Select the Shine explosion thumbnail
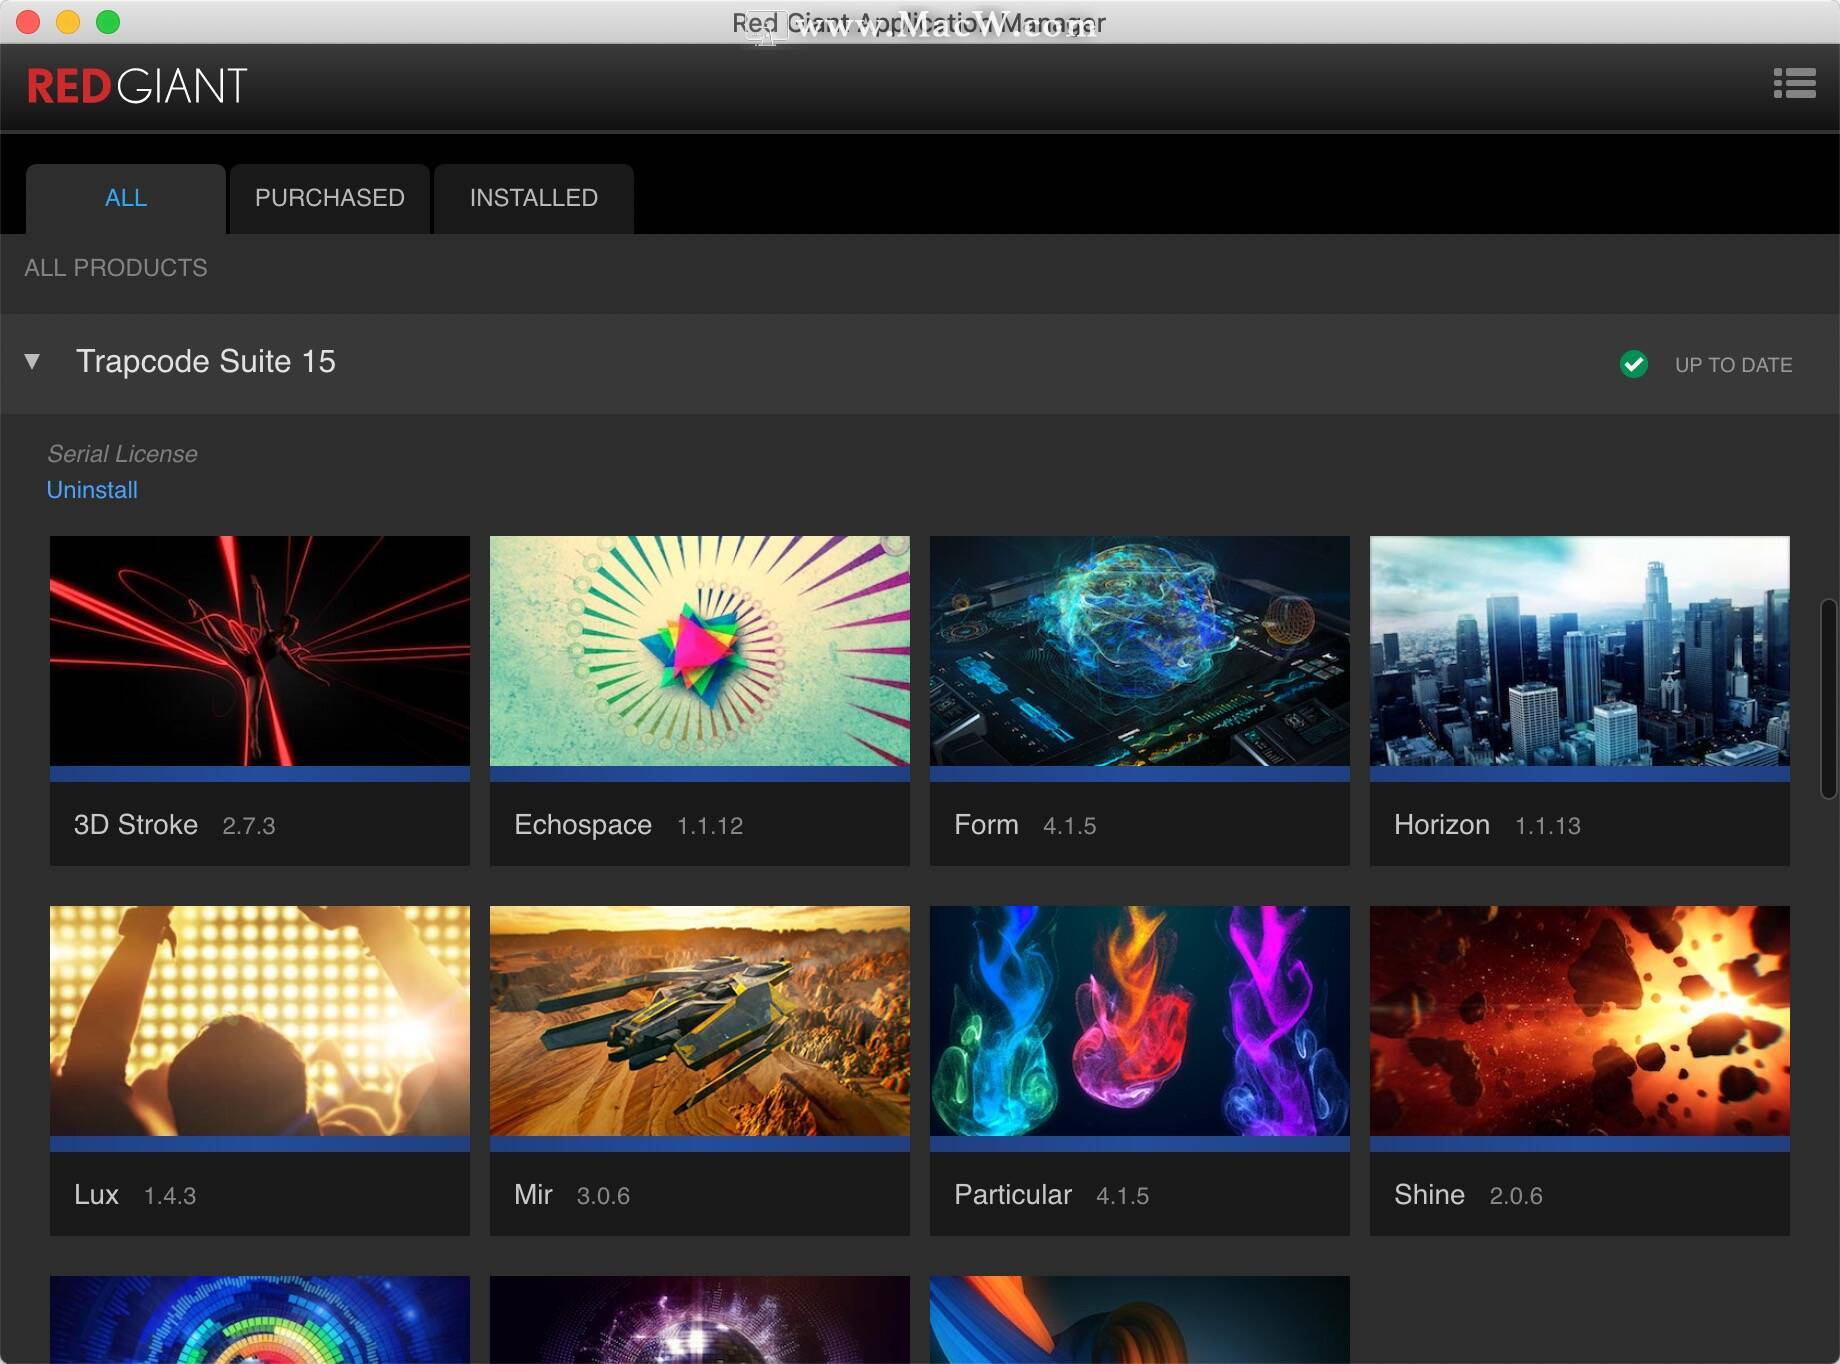 click(x=1580, y=1021)
